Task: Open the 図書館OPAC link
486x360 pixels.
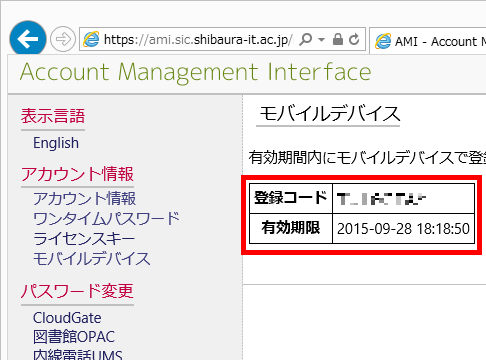Action: coord(74,337)
